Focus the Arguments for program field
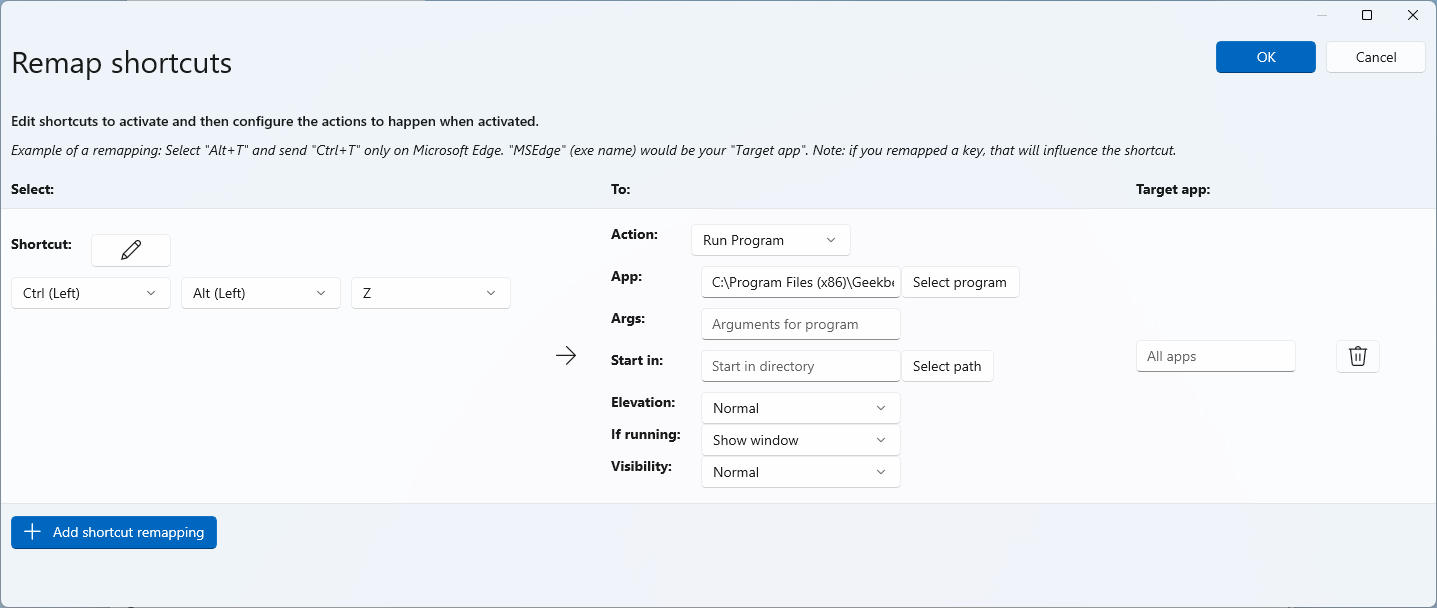Screen dimensions: 1437x608 point(800,324)
